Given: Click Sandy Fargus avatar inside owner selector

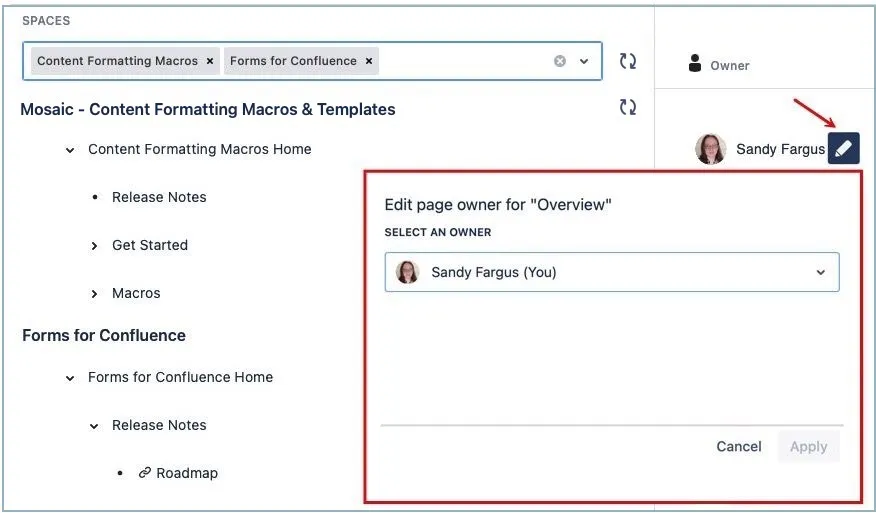Looking at the screenshot, I should (x=407, y=272).
